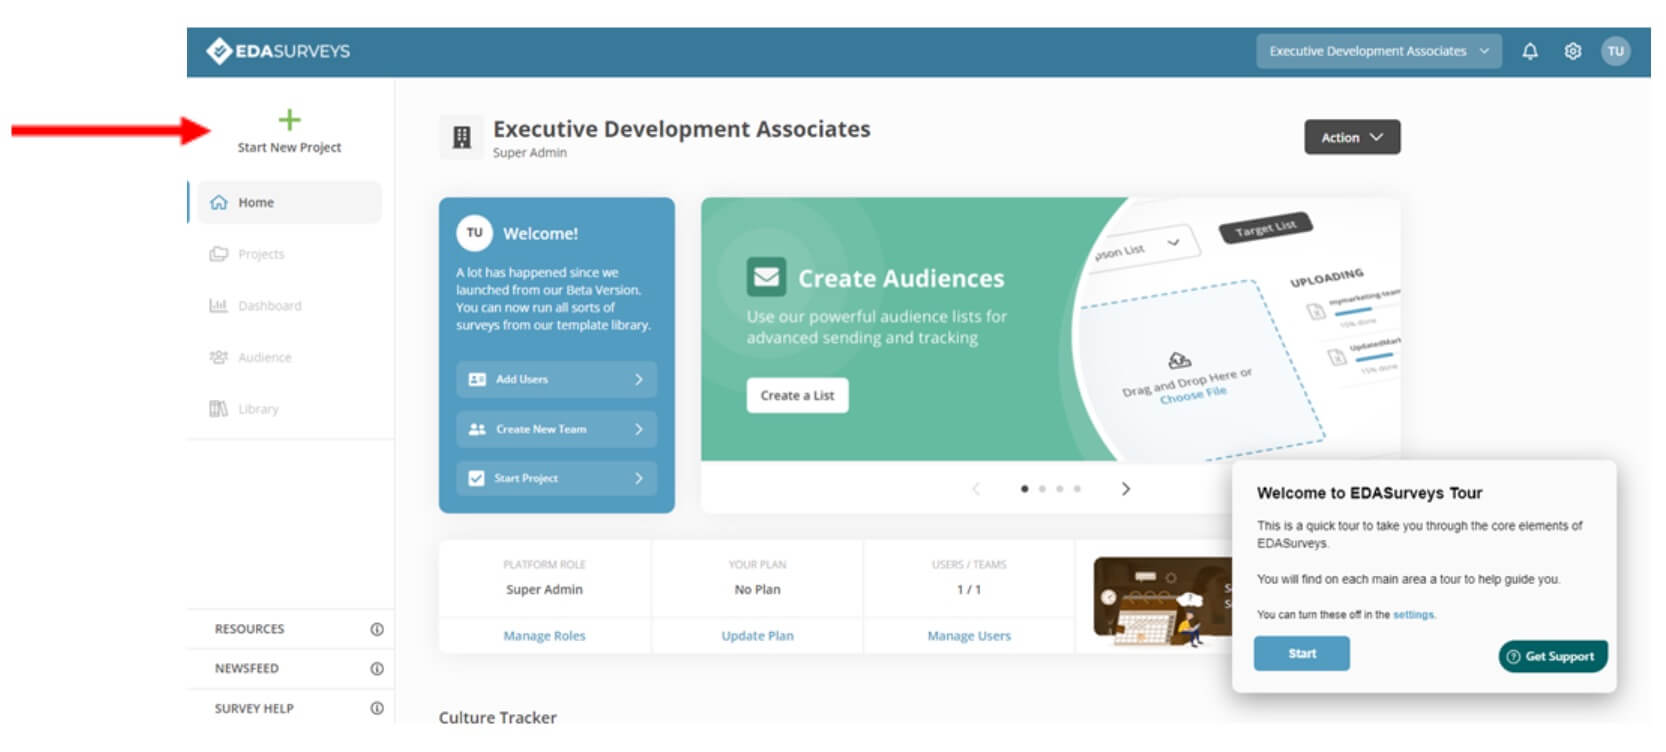1666x752 pixels.
Task: Click the Start Project arrow chevron
Action: click(x=638, y=478)
